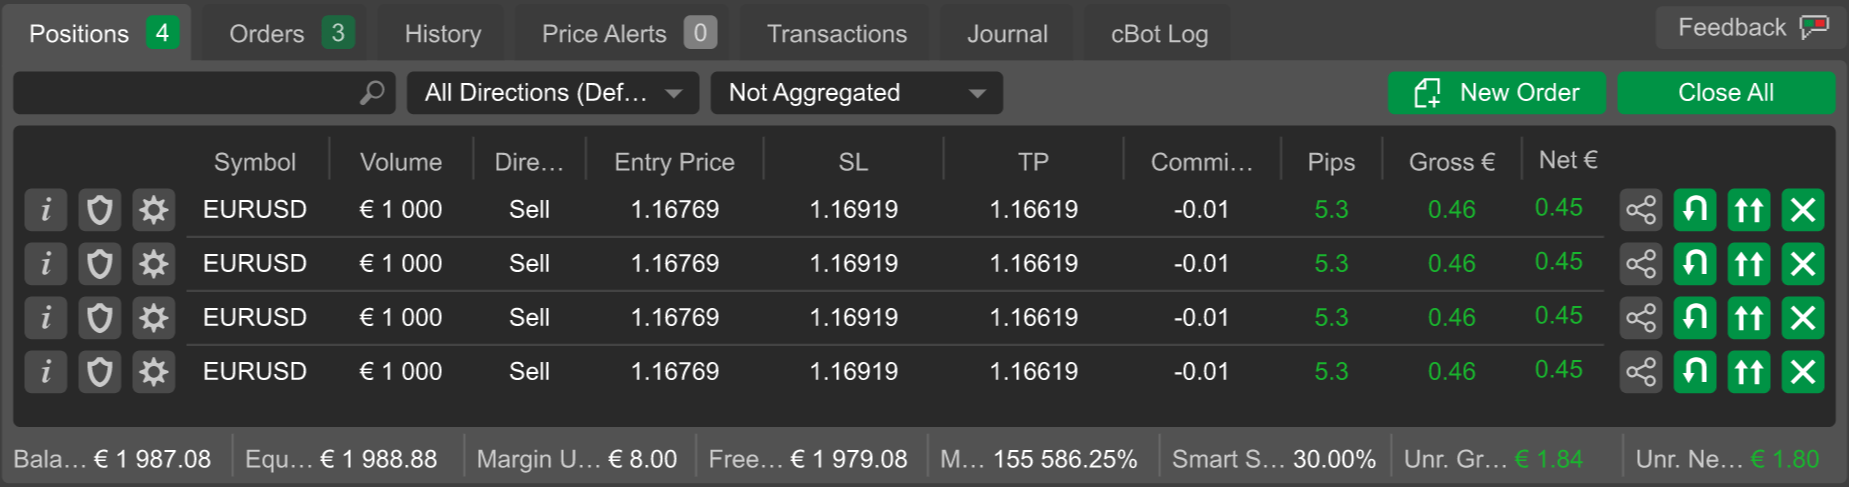Sort by the Pips column header
Image resolution: width=1849 pixels, height=487 pixels.
click(1331, 162)
